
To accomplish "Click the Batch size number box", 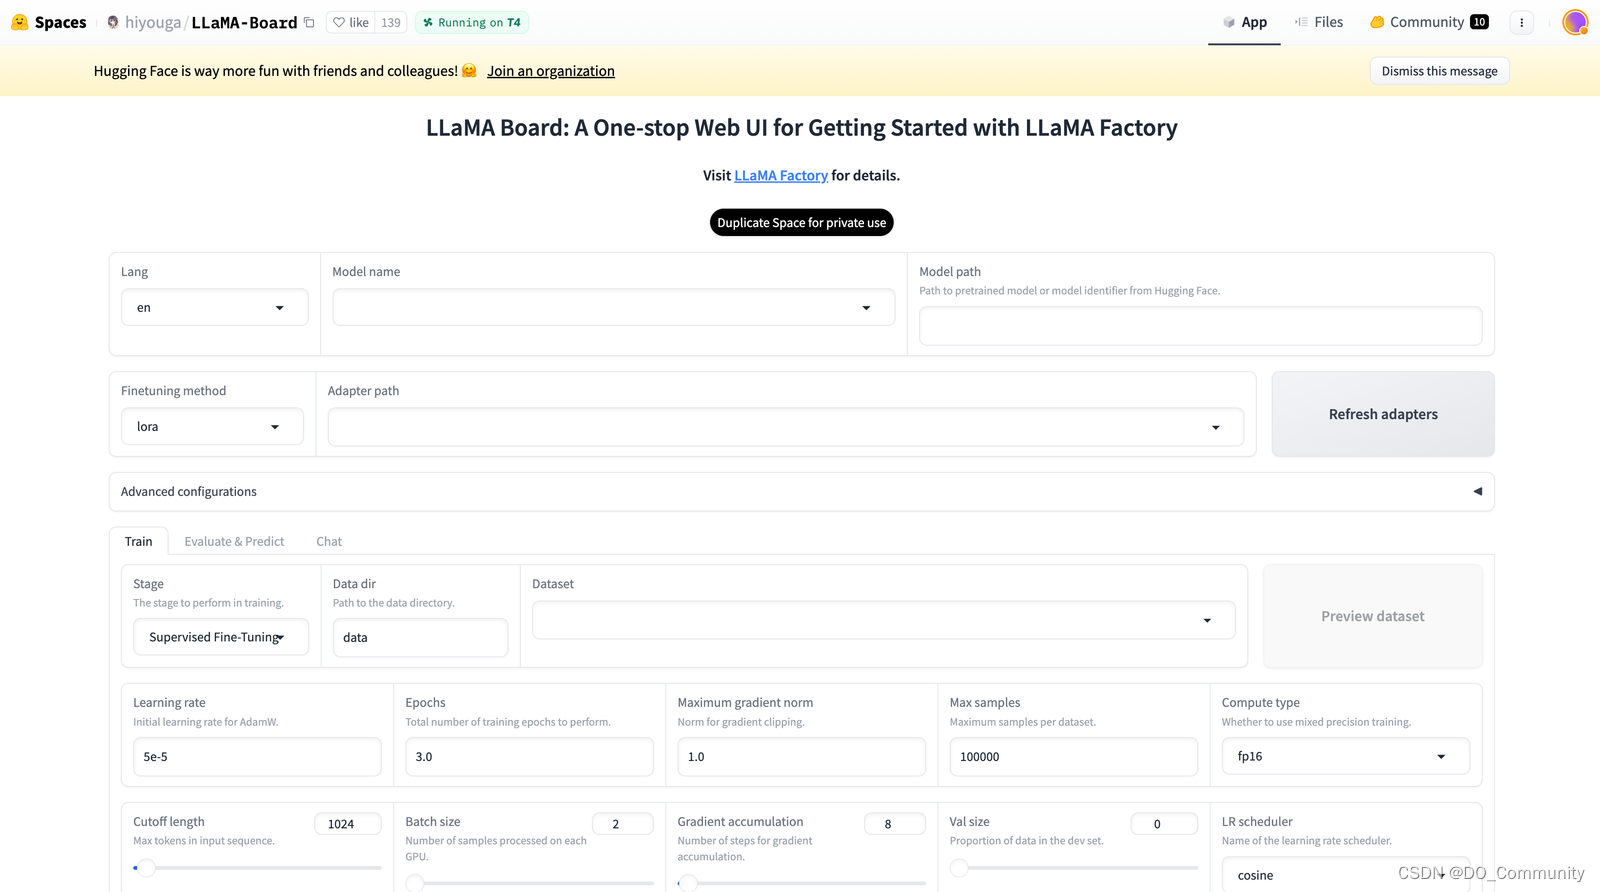I will coord(622,824).
